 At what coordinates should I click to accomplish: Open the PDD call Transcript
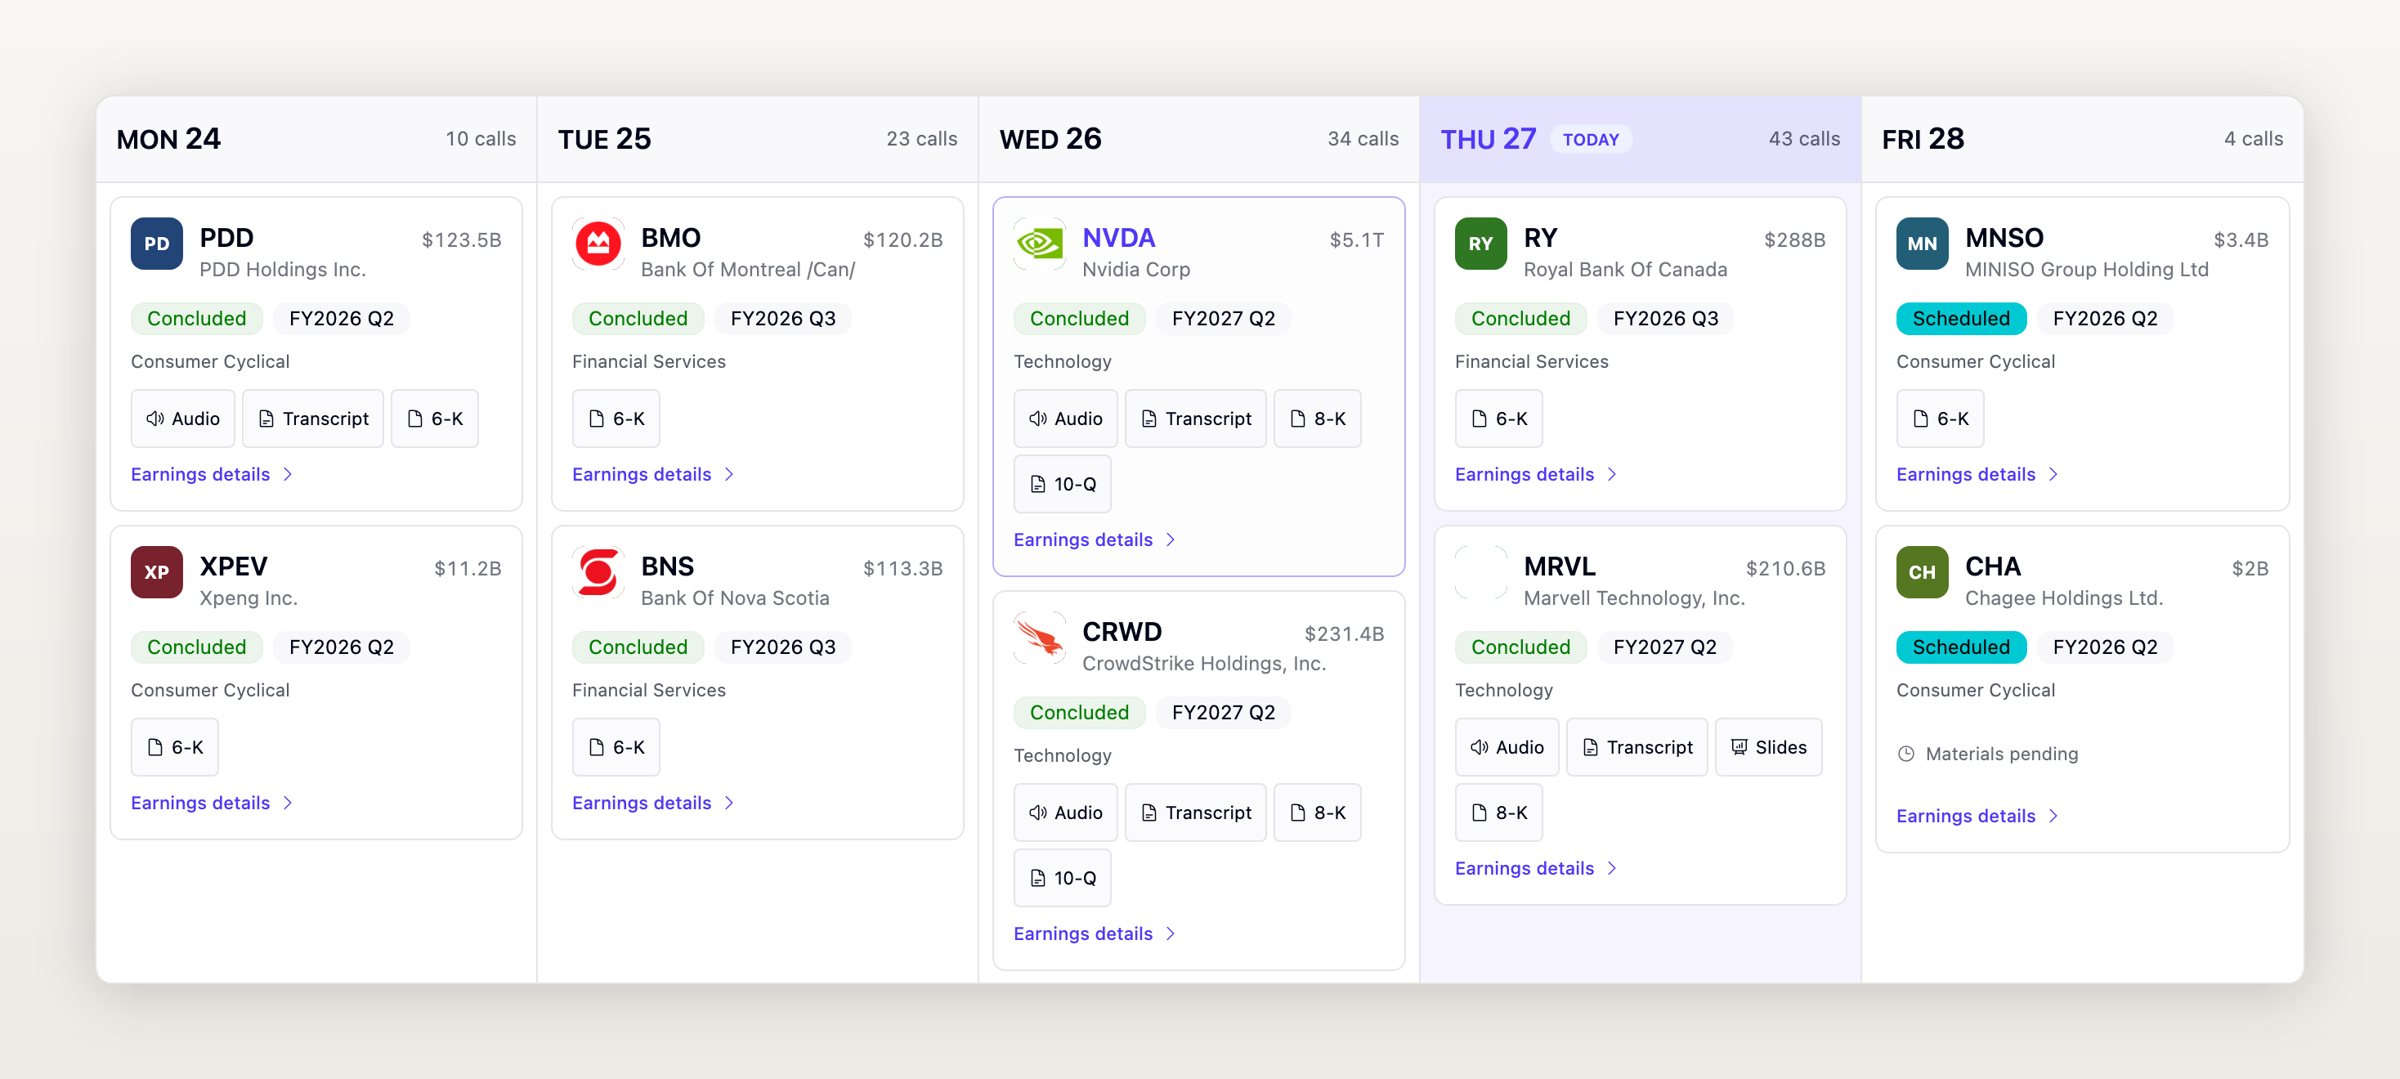[x=313, y=419]
